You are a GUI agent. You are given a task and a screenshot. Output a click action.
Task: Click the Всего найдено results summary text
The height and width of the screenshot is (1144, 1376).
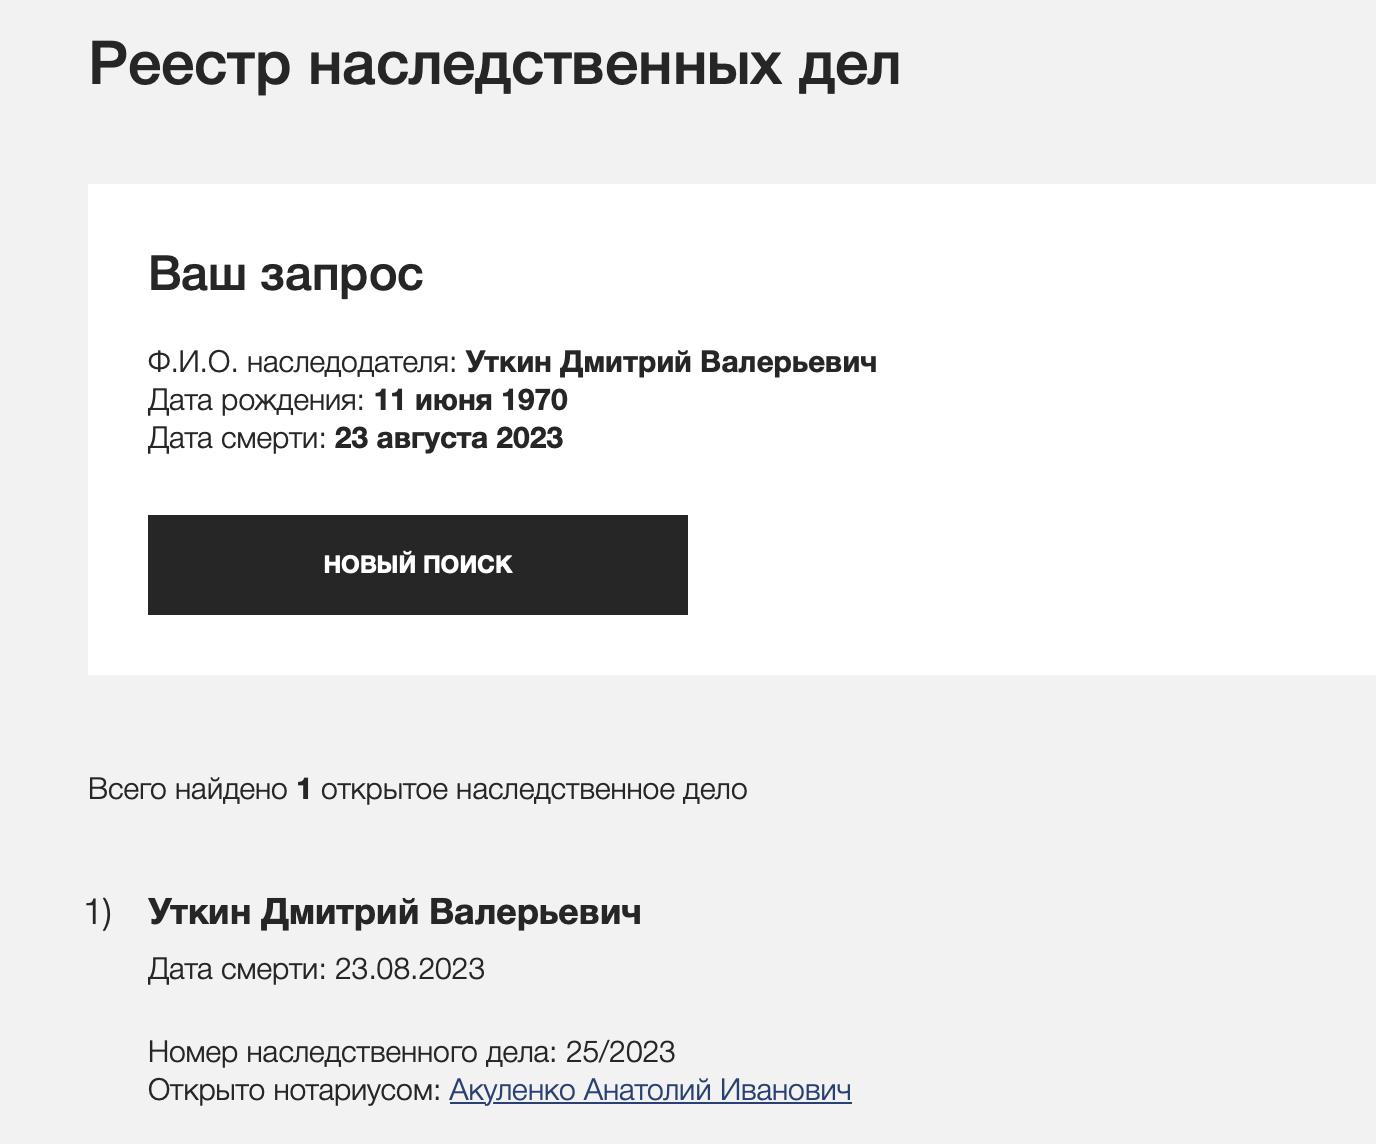point(188,789)
